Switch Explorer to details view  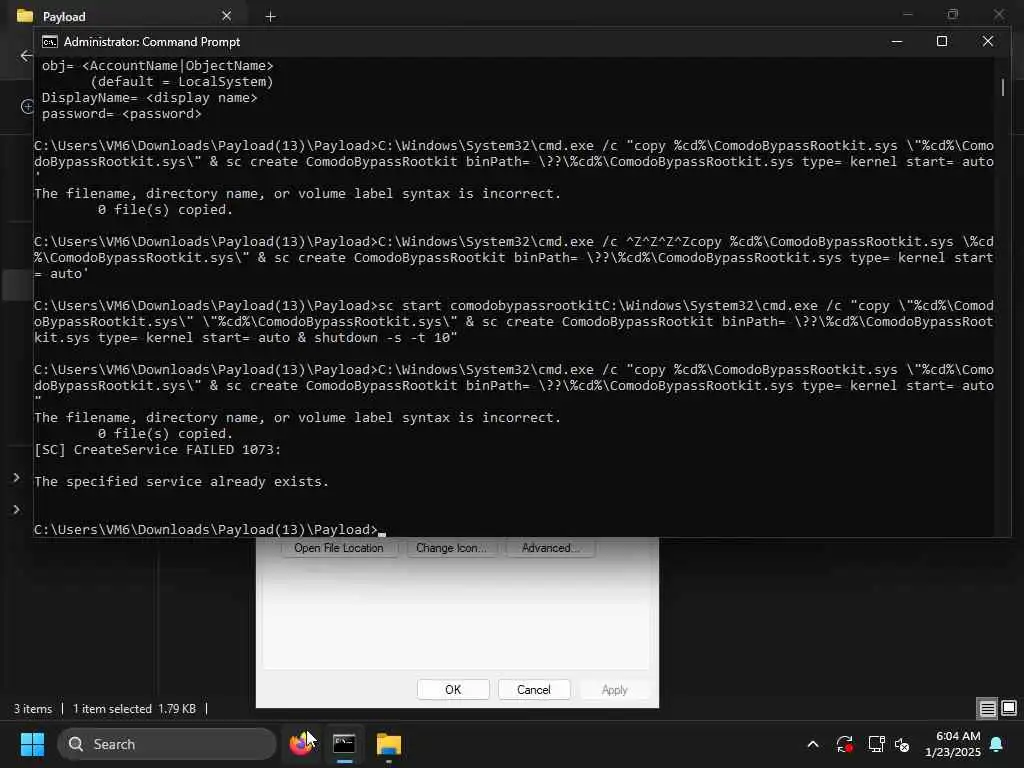(x=987, y=708)
